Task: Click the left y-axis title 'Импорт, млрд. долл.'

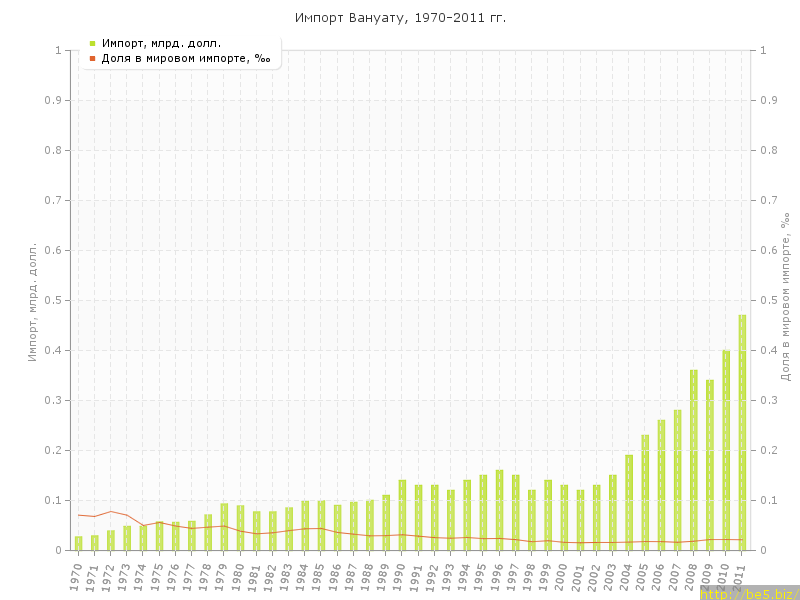Action: tap(32, 300)
